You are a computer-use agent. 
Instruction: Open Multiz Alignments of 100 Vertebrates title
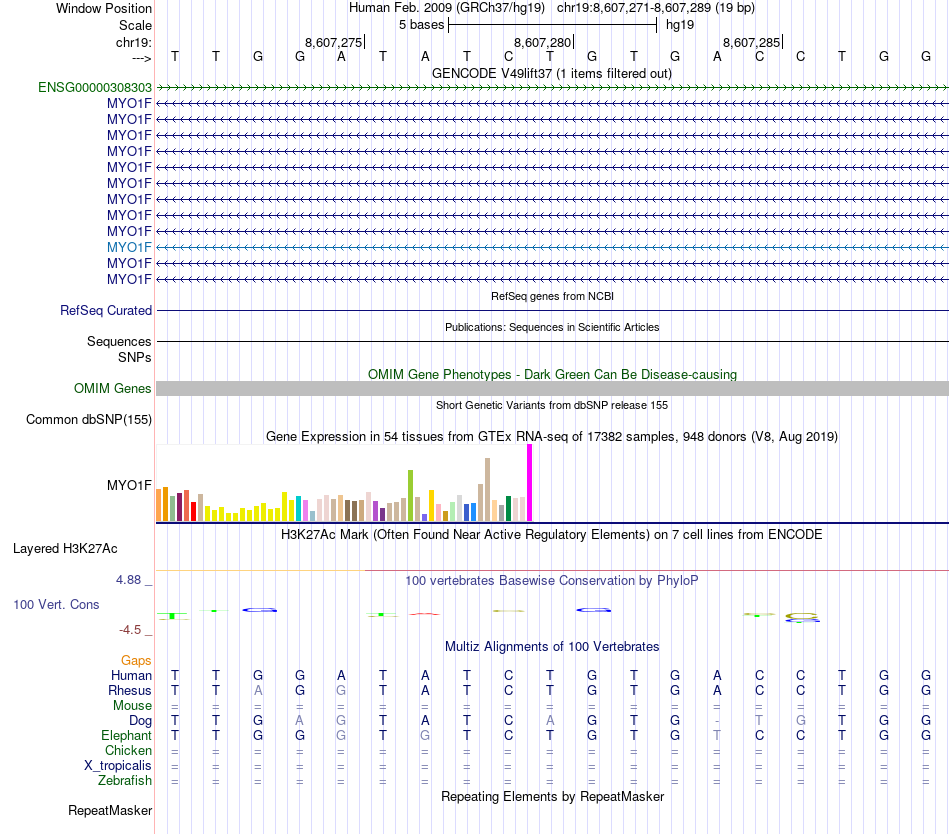552,646
